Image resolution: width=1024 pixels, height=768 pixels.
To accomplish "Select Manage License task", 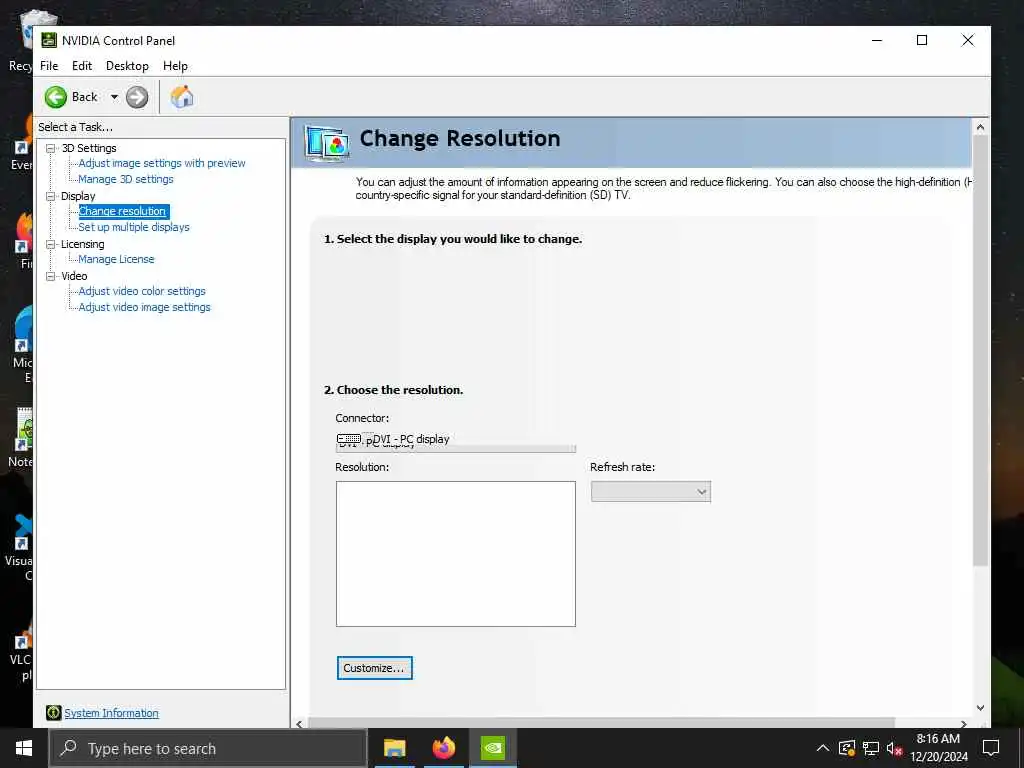I will tap(116, 259).
